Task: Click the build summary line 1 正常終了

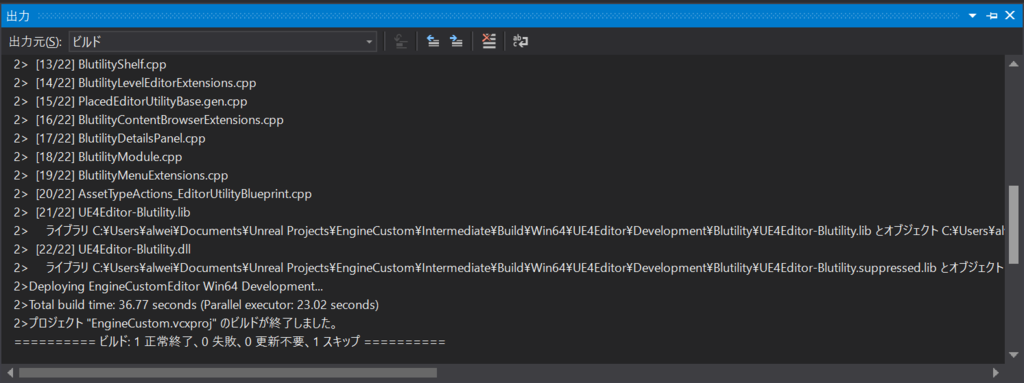Action: click(x=229, y=342)
